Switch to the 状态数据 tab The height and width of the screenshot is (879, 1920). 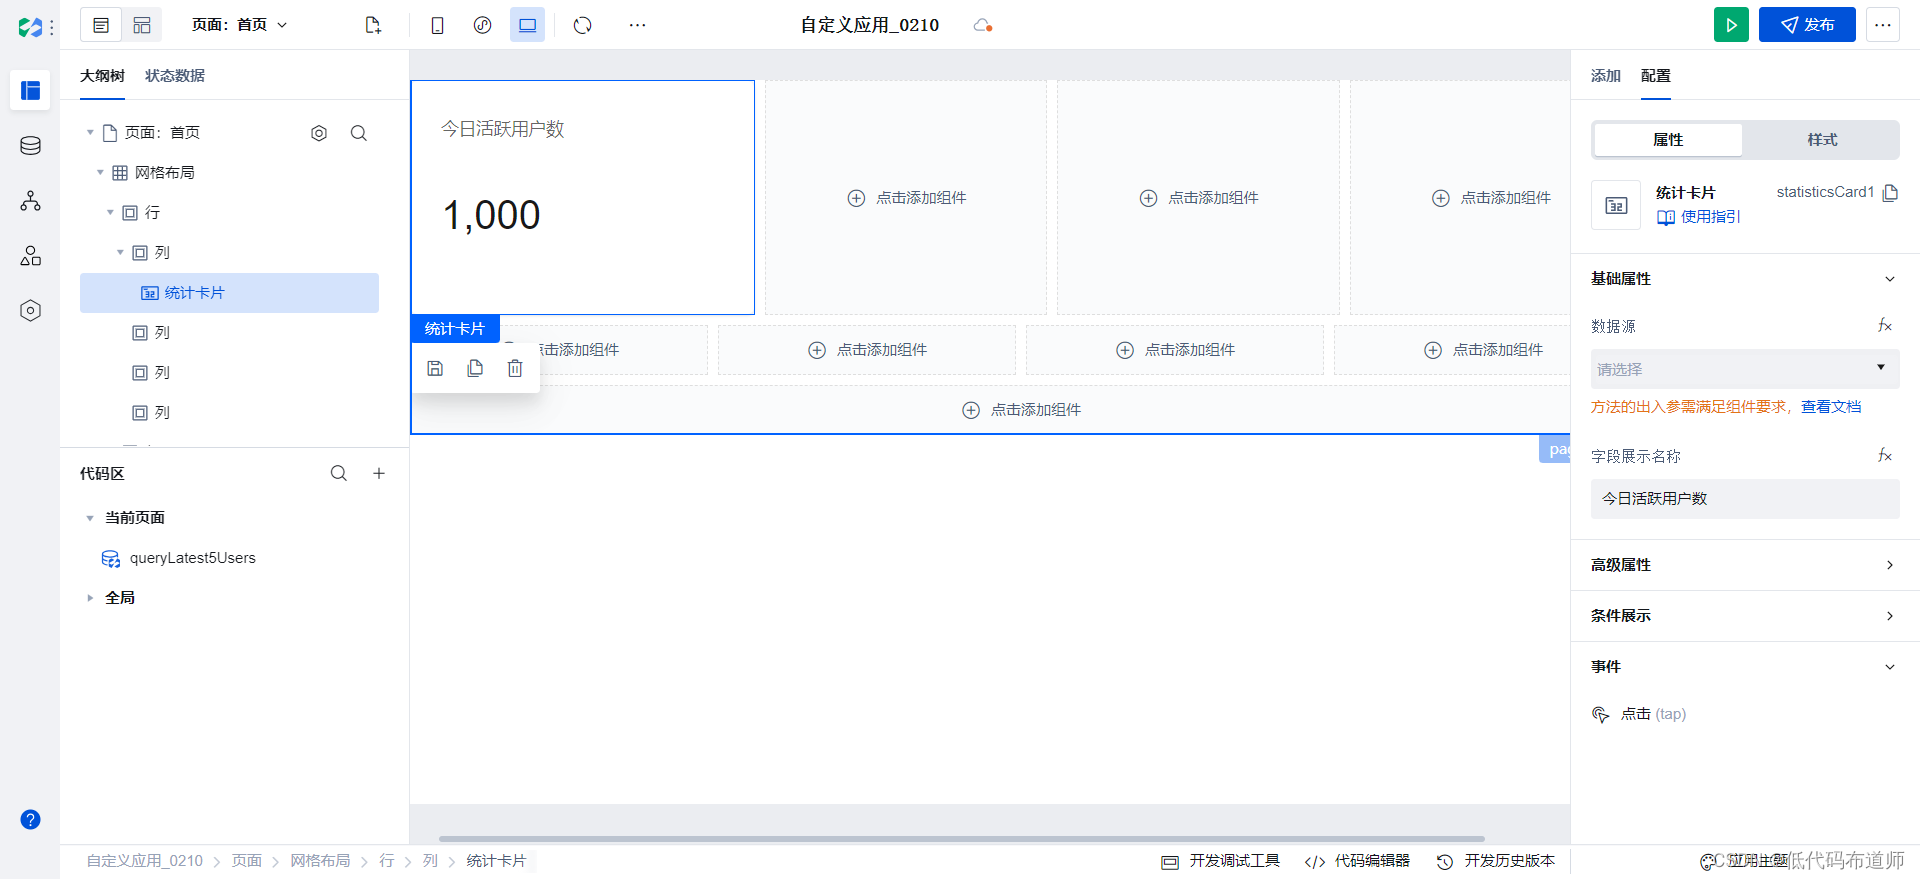point(175,76)
